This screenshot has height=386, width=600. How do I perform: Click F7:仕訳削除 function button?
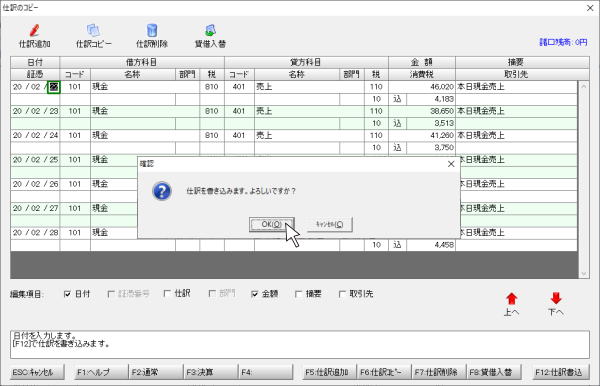coord(439,372)
